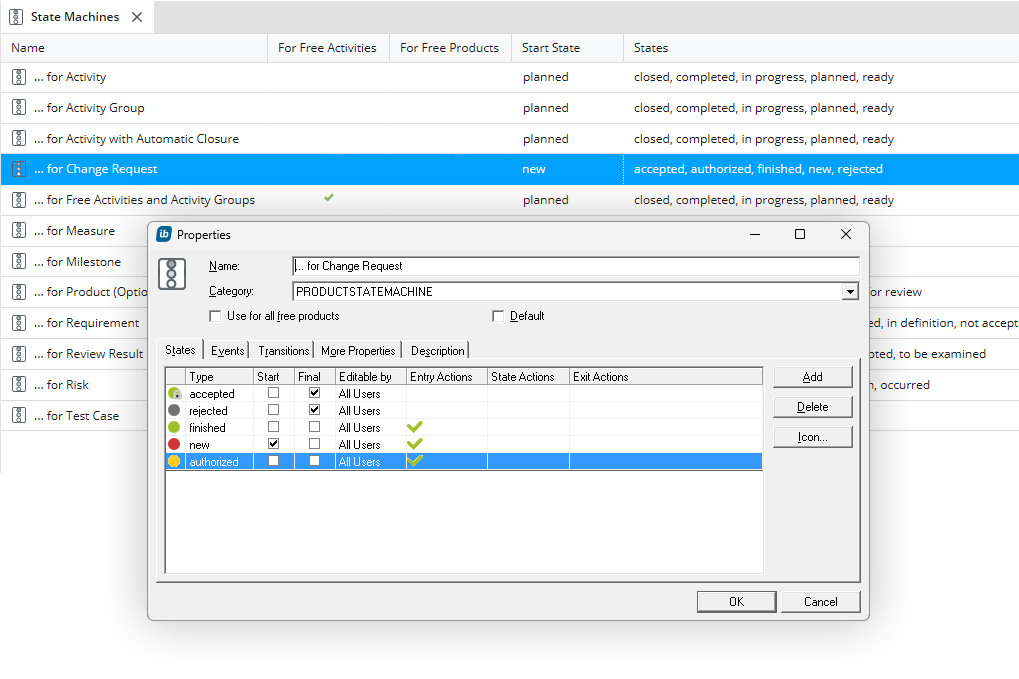Enable 'Use for all free products' checkbox
This screenshot has width=1019, height=679.
click(x=215, y=316)
